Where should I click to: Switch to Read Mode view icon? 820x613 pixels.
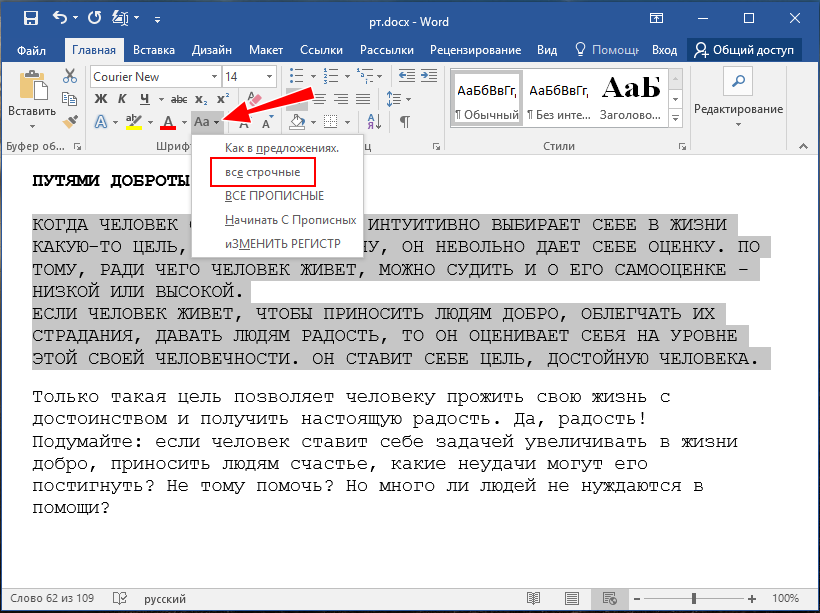coord(533,598)
